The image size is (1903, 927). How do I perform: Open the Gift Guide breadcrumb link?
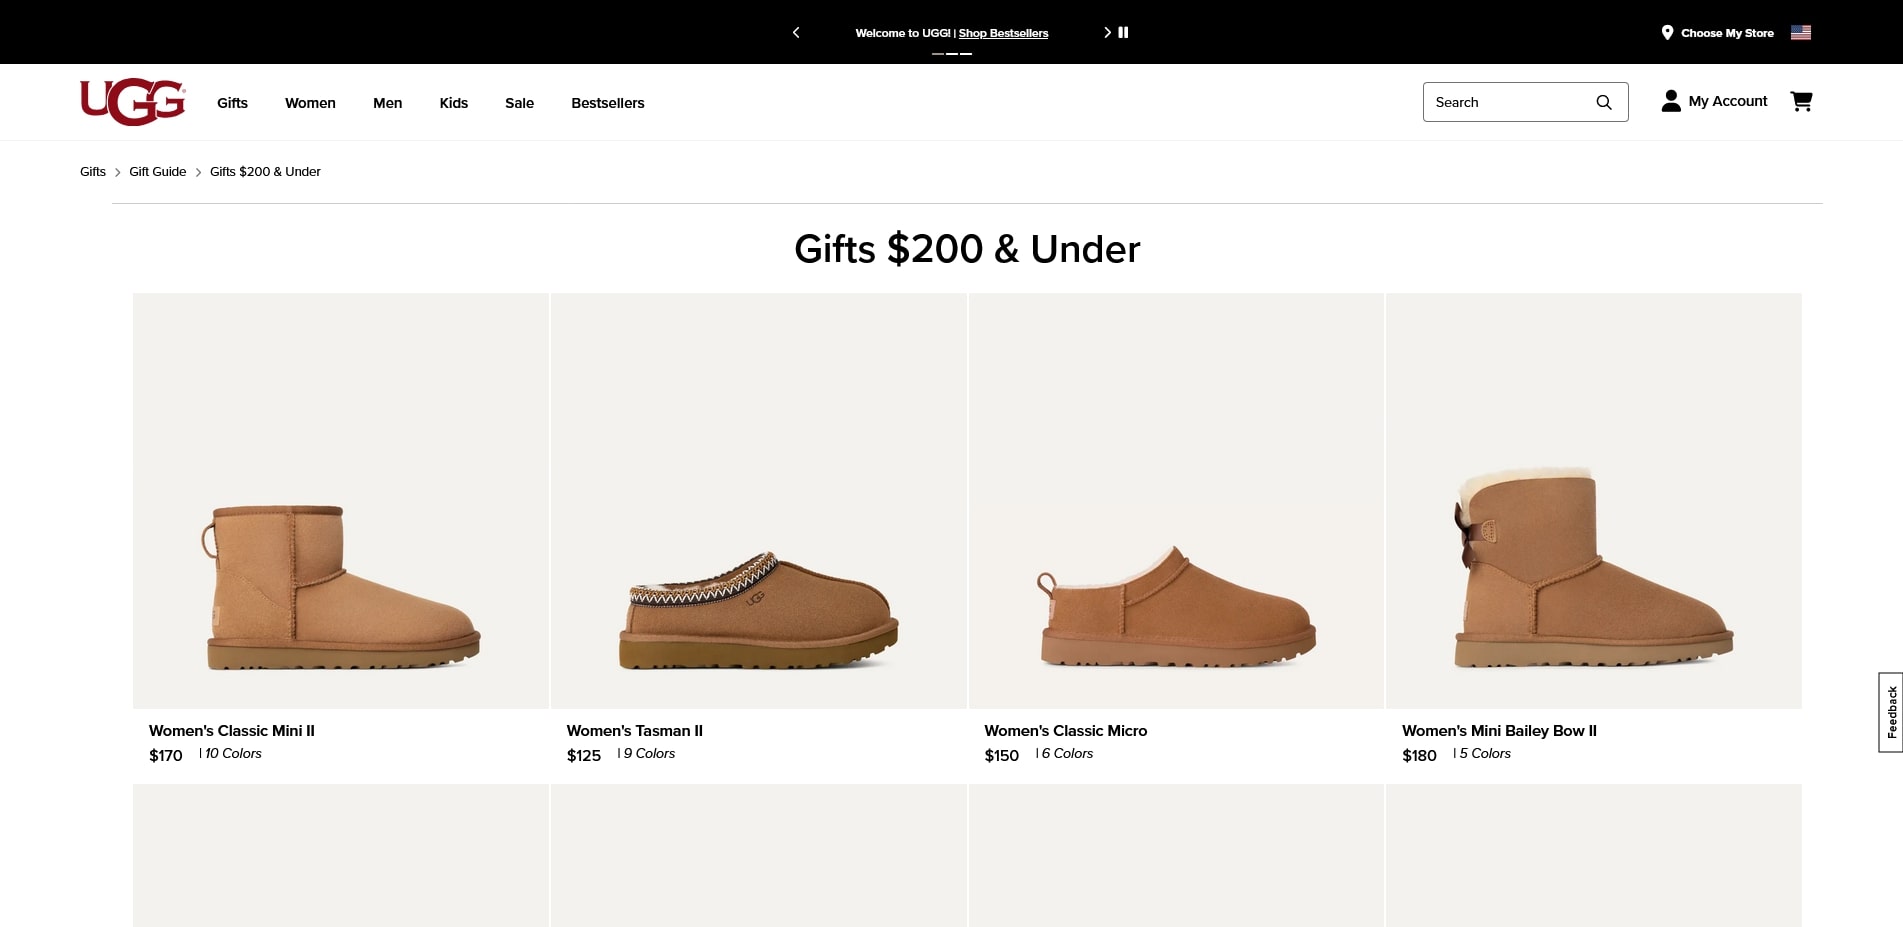click(x=157, y=171)
